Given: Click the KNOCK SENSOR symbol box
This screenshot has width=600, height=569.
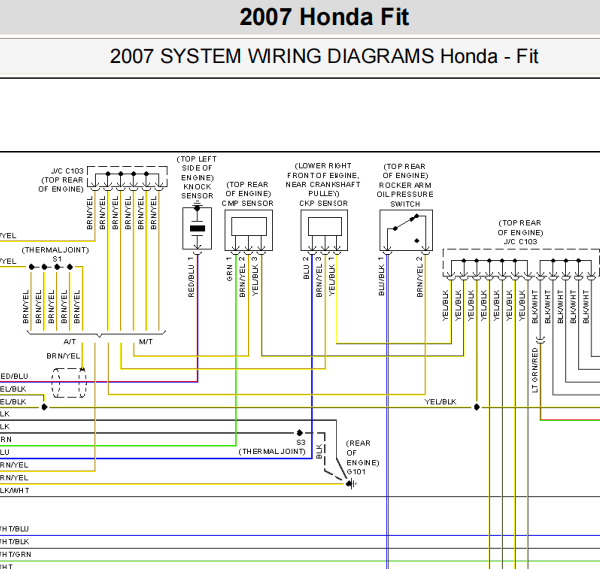Looking at the screenshot, I should pos(197,228).
